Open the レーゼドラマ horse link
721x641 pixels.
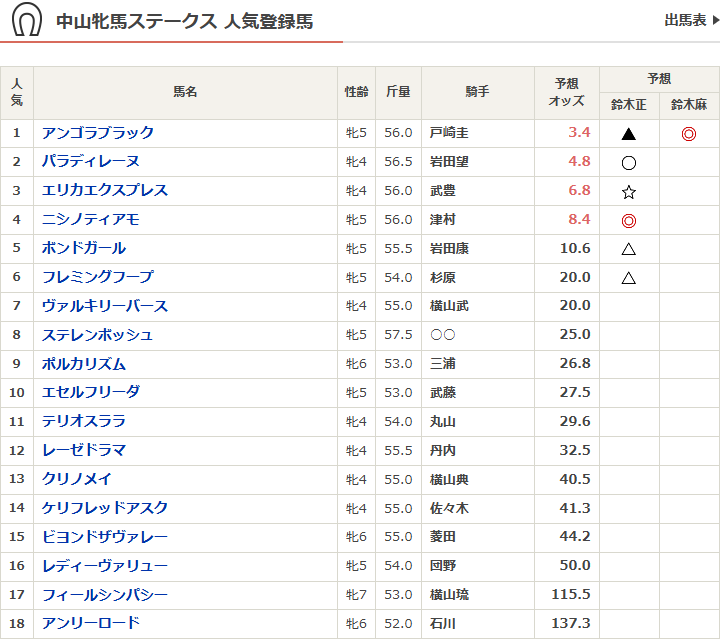click(84, 451)
